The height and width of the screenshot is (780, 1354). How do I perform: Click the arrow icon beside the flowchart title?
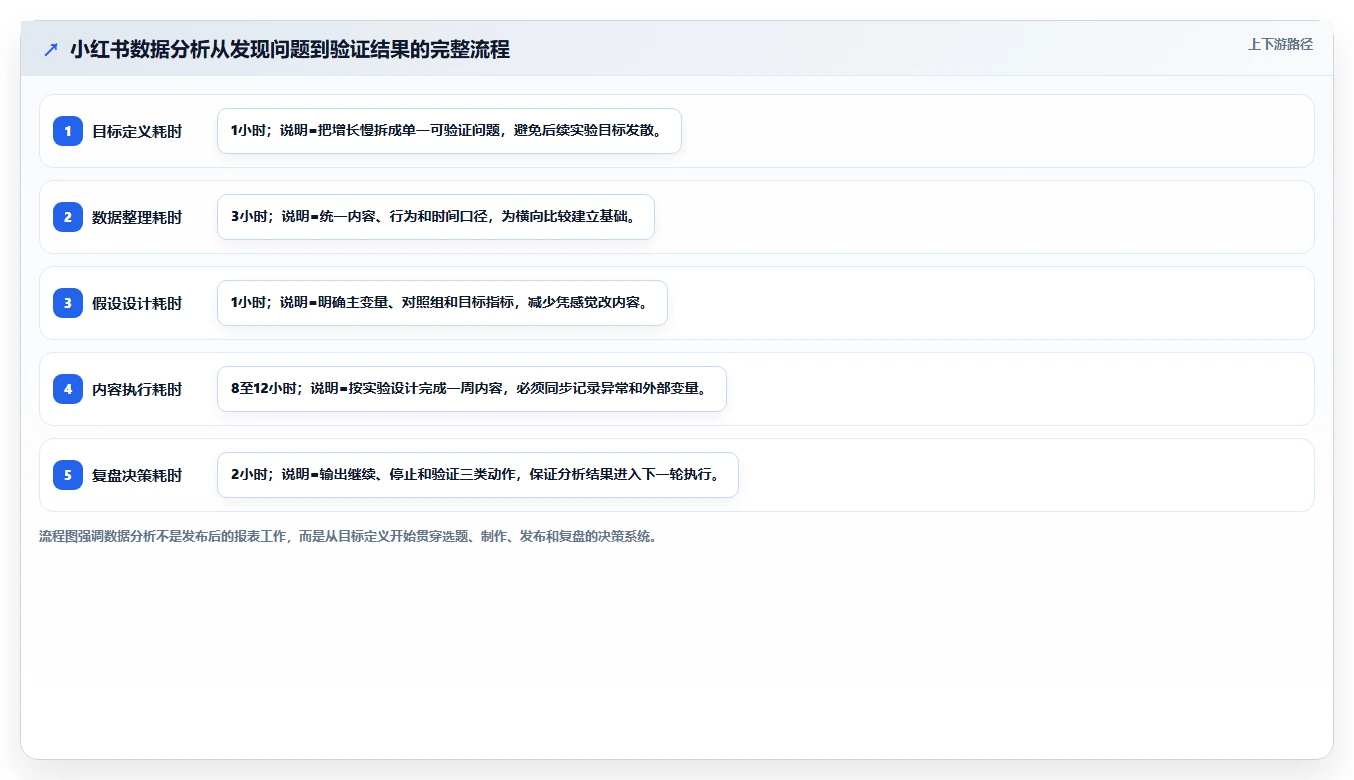point(51,50)
